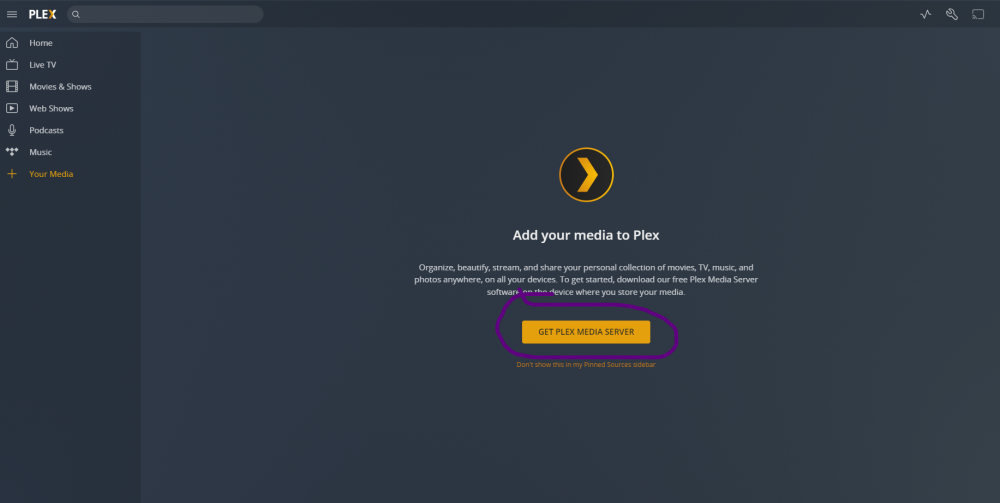Open Movies & Shows section
The width and height of the screenshot is (1000, 503).
[61, 86]
